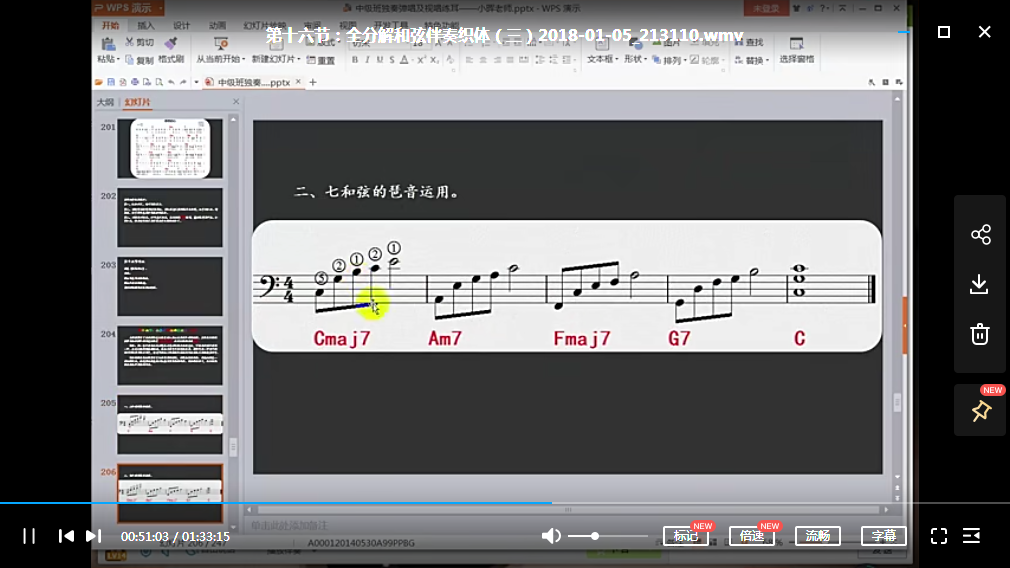The image size is (1010, 568).
Task: Click the share icon in side panel
Action: 980,234
